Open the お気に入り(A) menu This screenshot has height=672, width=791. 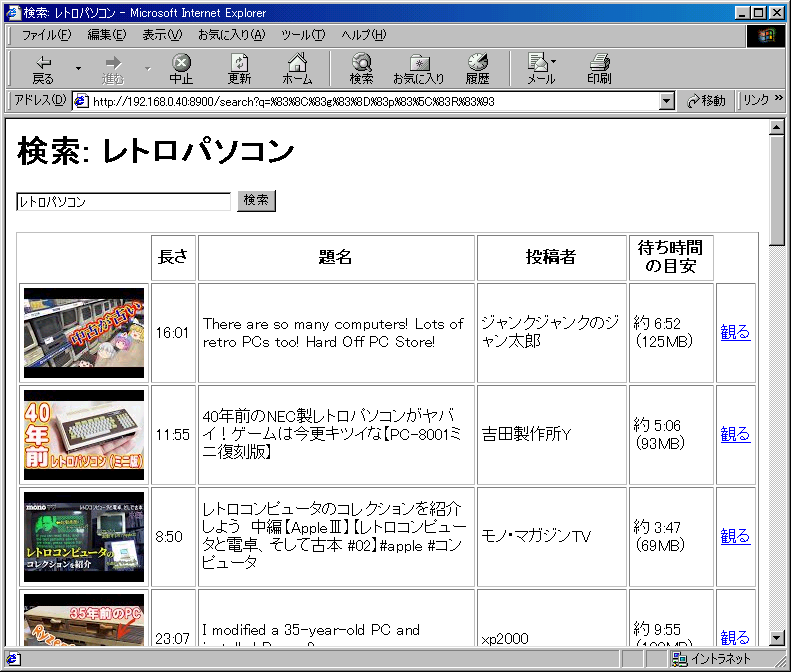tap(232, 35)
